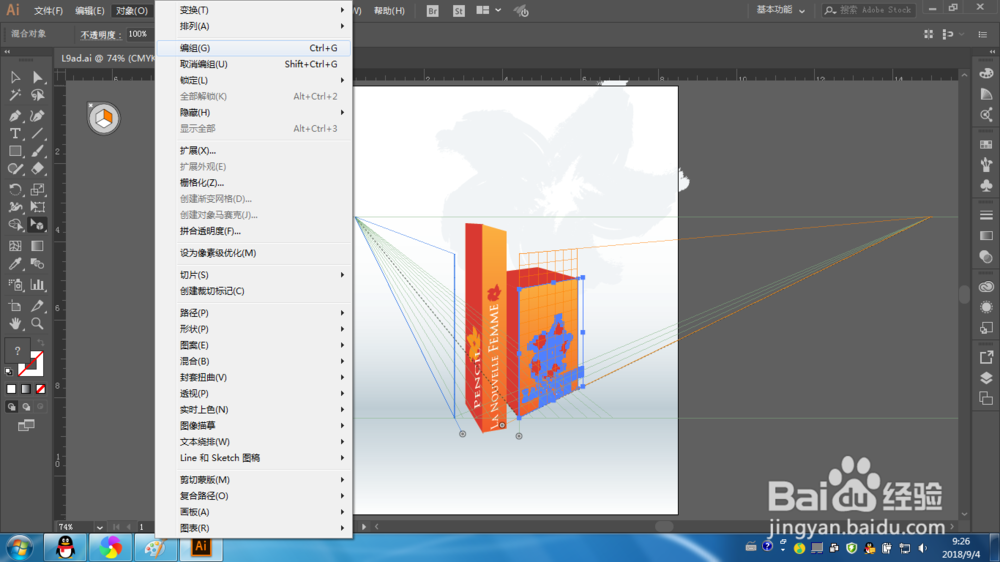Click the perspective plane switching widget
The image size is (1000, 562).
(x=103, y=118)
